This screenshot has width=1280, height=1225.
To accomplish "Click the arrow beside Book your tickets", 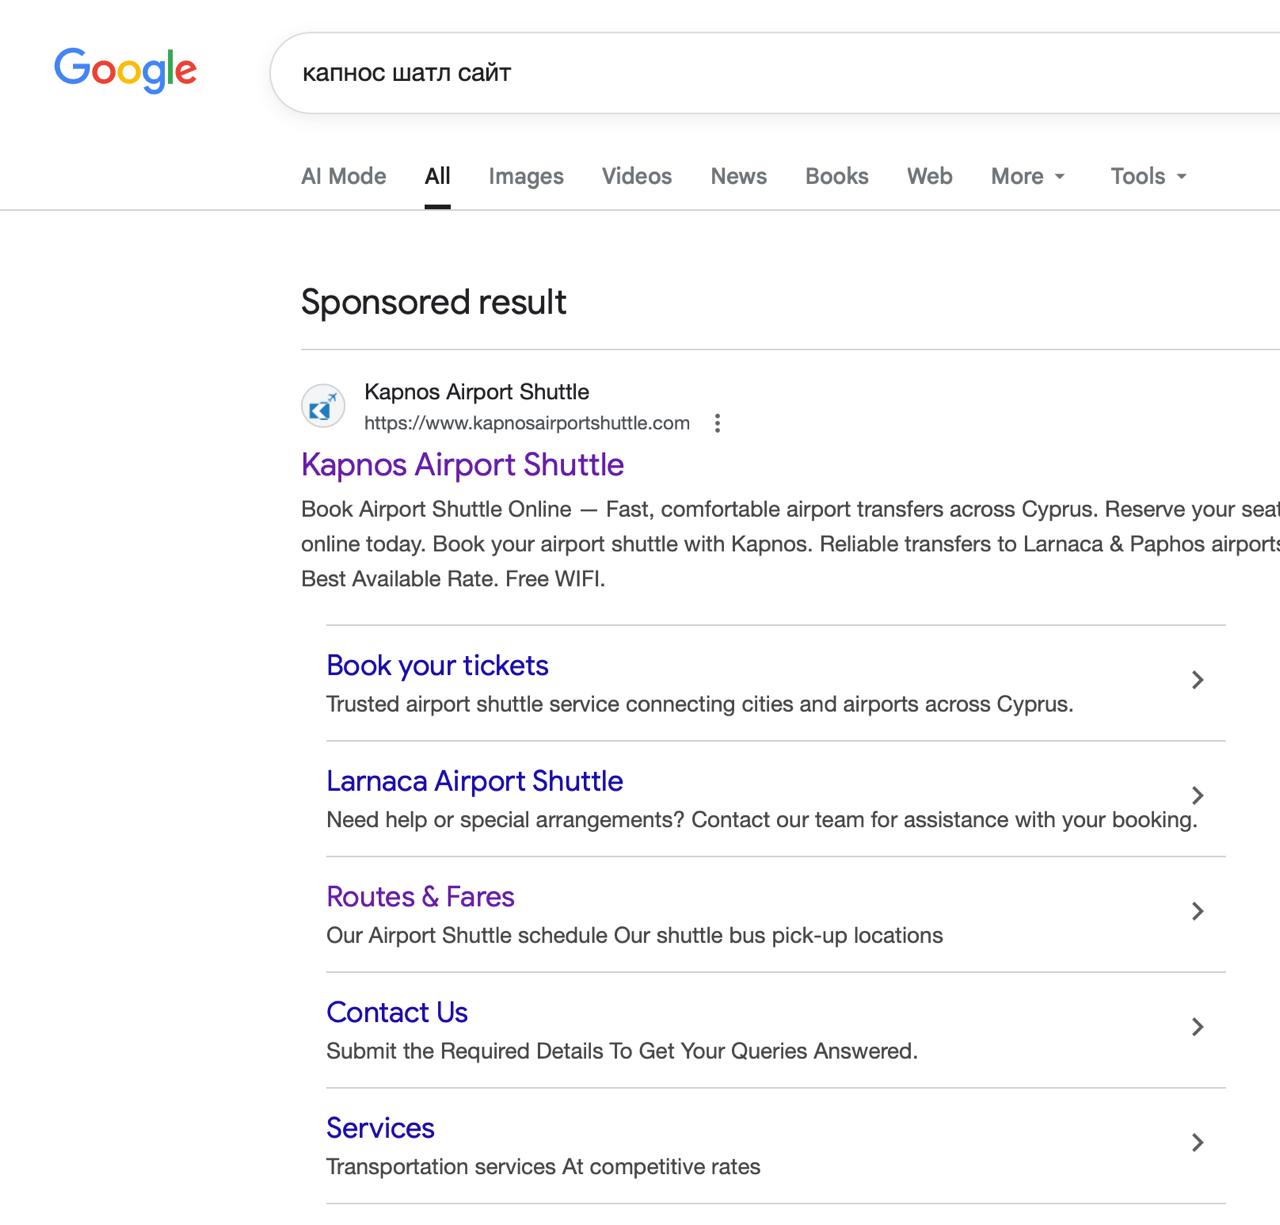I will 1197,681.
